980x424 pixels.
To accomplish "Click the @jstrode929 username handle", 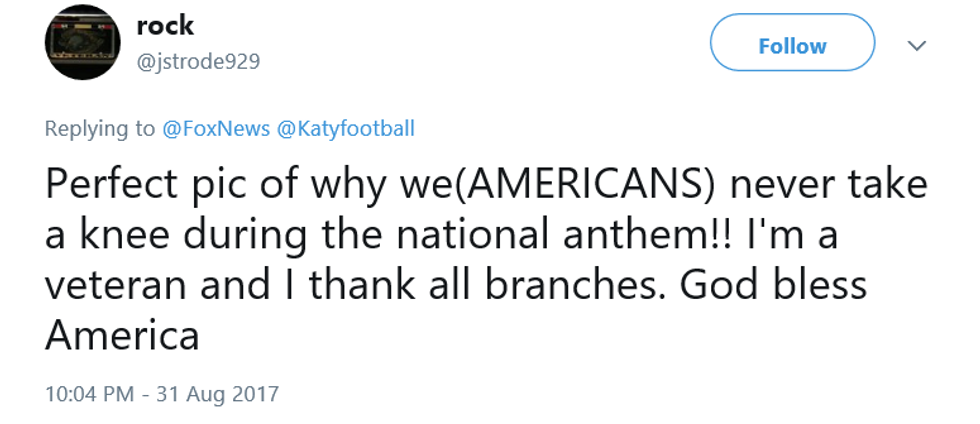I will pyautogui.click(x=198, y=62).
